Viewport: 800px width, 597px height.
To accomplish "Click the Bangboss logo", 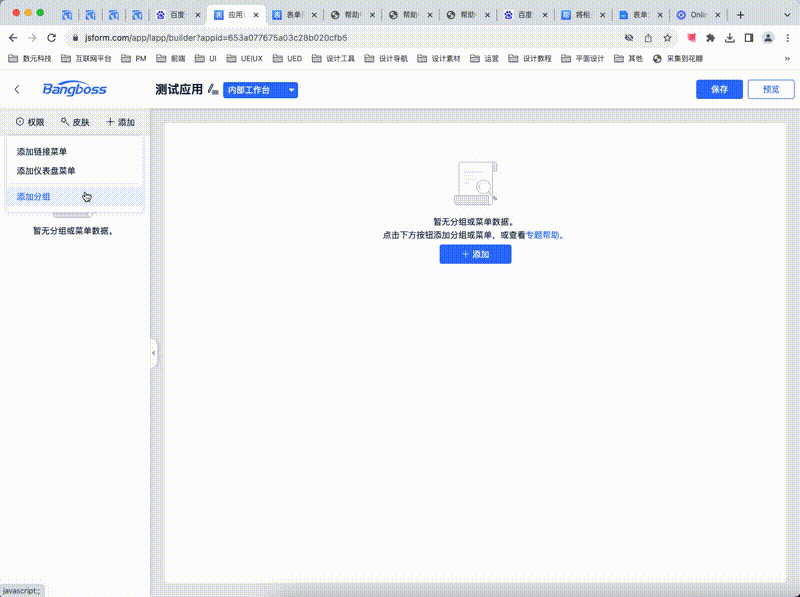I will click(74, 90).
